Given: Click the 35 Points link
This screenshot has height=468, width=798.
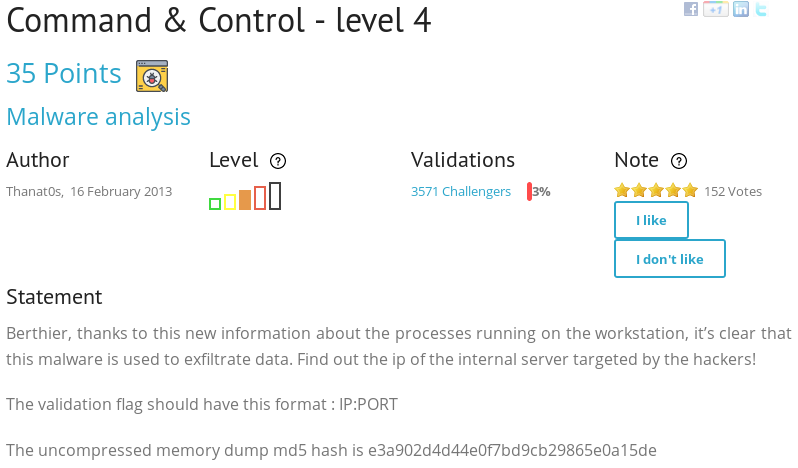Looking at the screenshot, I should point(64,74).
